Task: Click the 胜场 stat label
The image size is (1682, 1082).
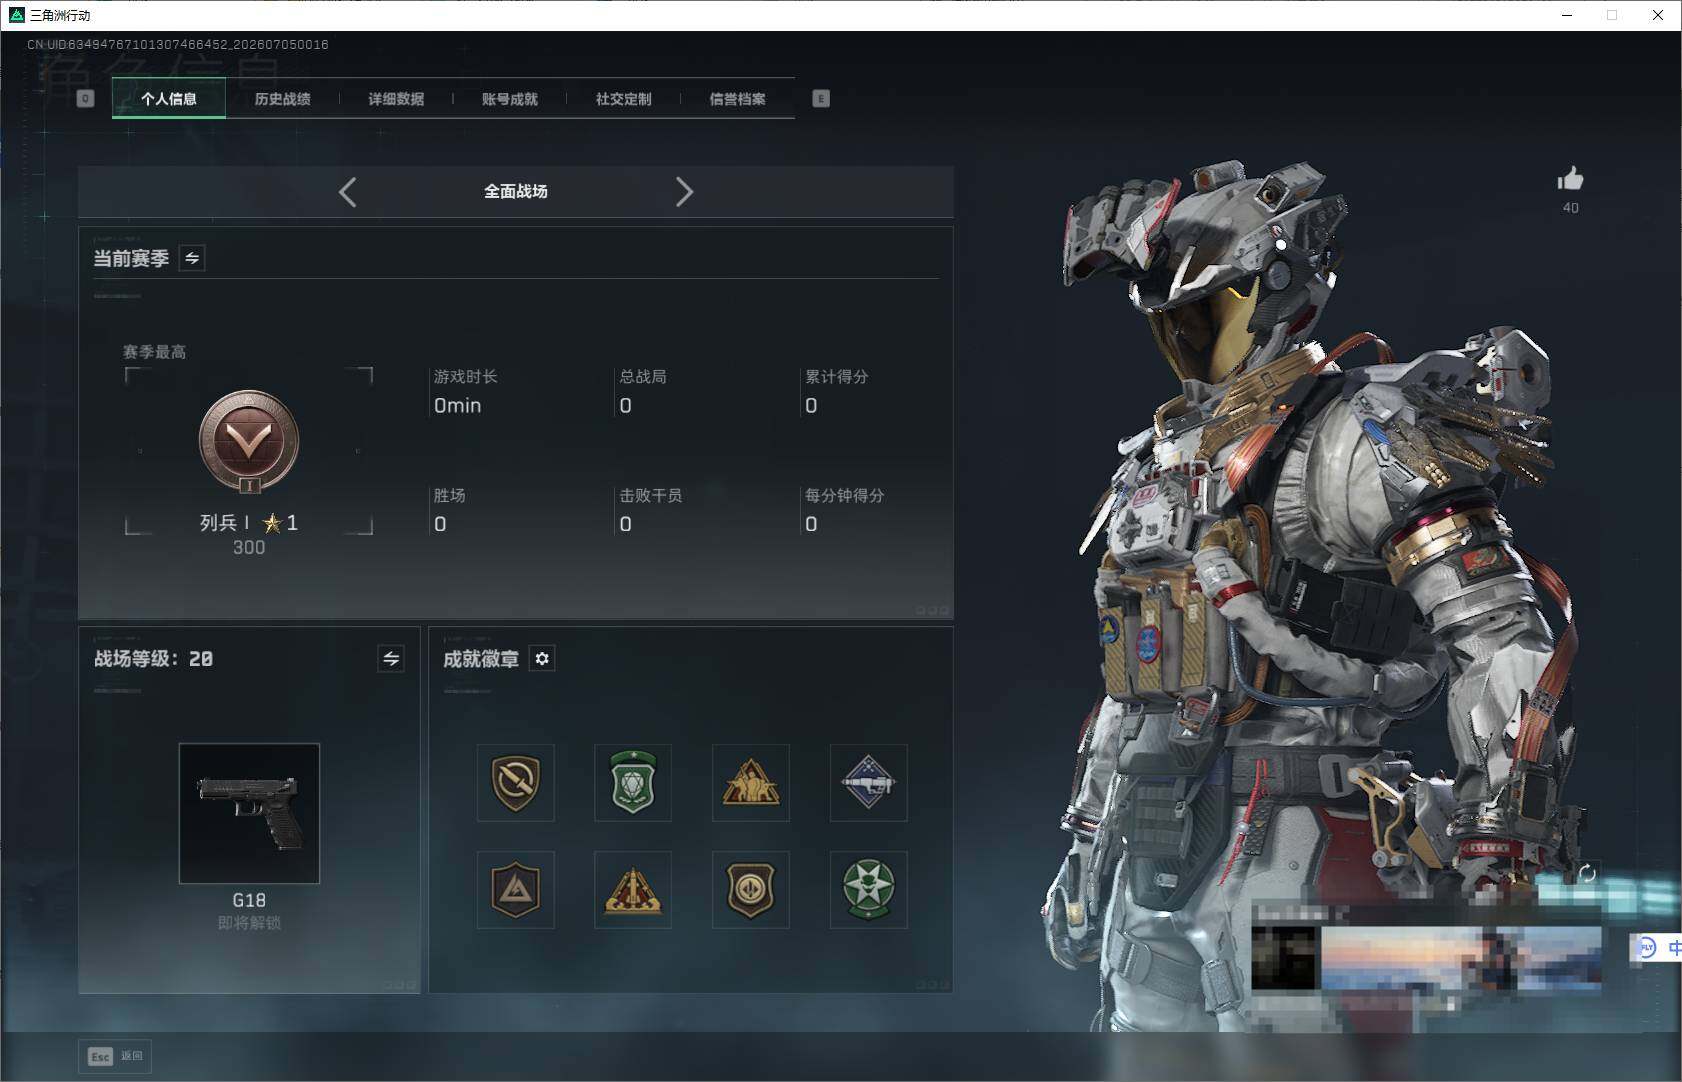Action: [x=449, y=495]
